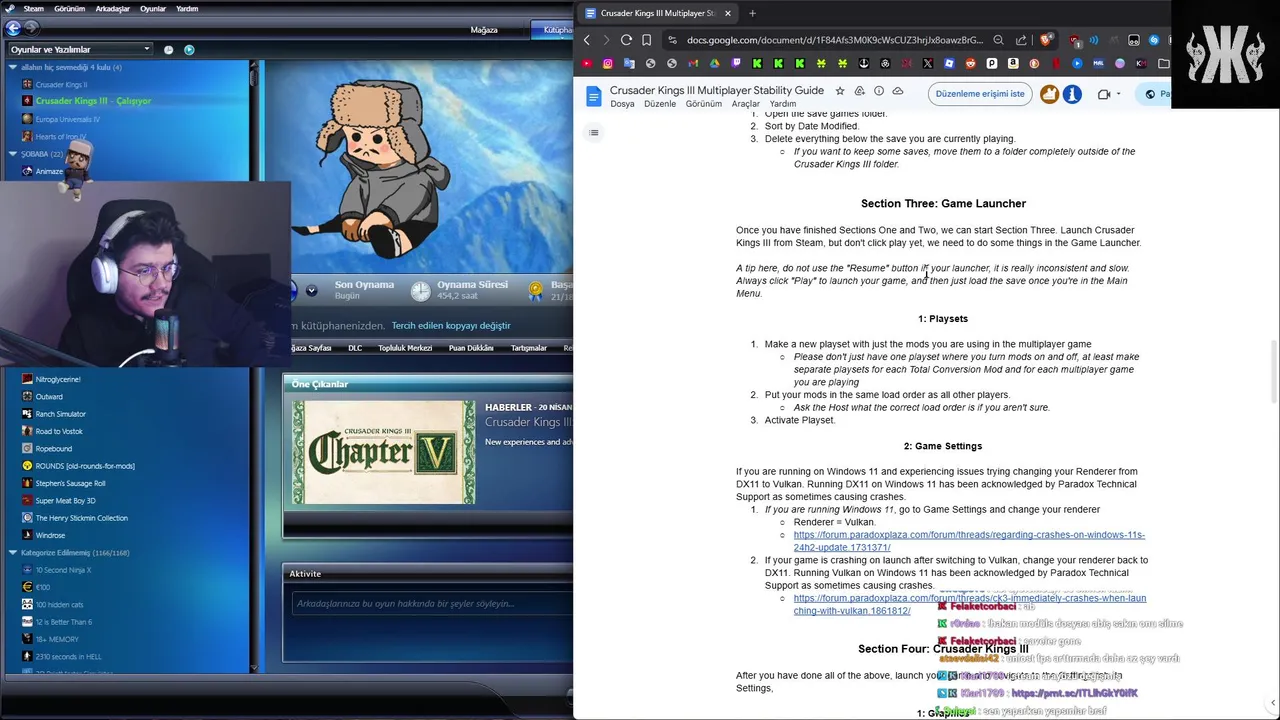Screen dimensions: 1280x720
Task: Click the browser address bar URL
Action: (x=835, y=40)
